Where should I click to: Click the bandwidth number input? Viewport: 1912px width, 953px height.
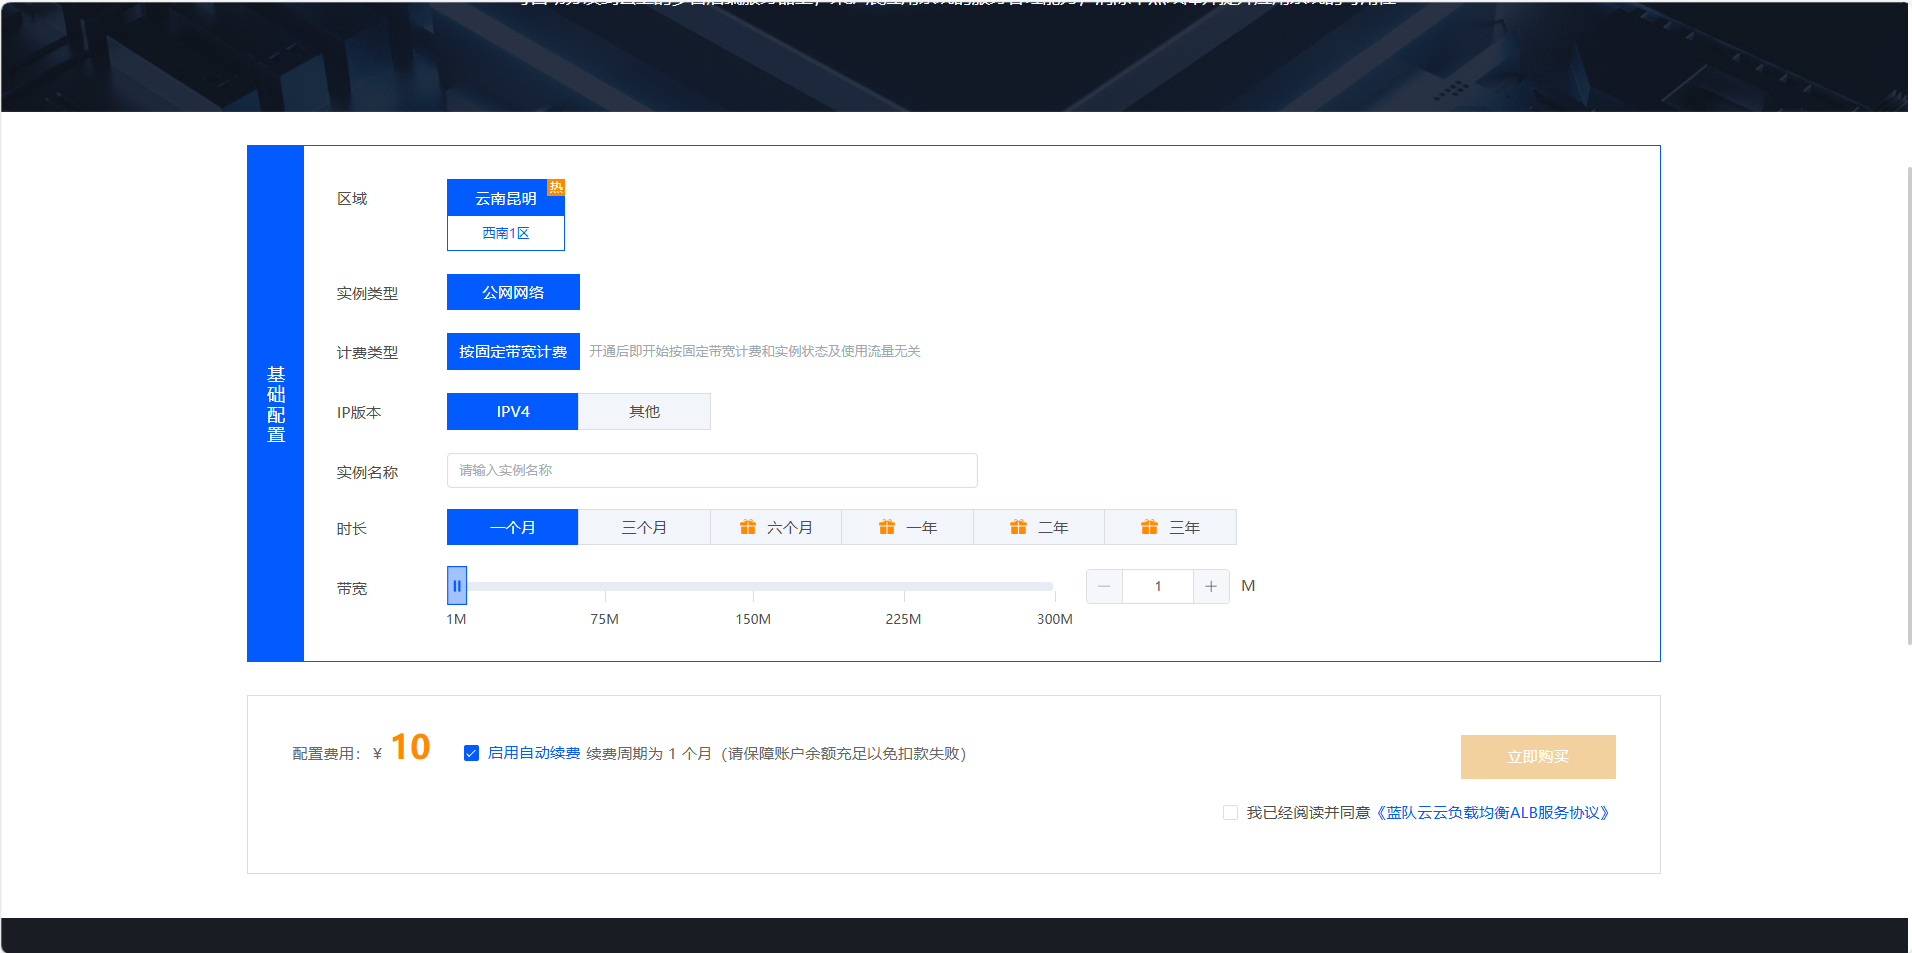1158,586
